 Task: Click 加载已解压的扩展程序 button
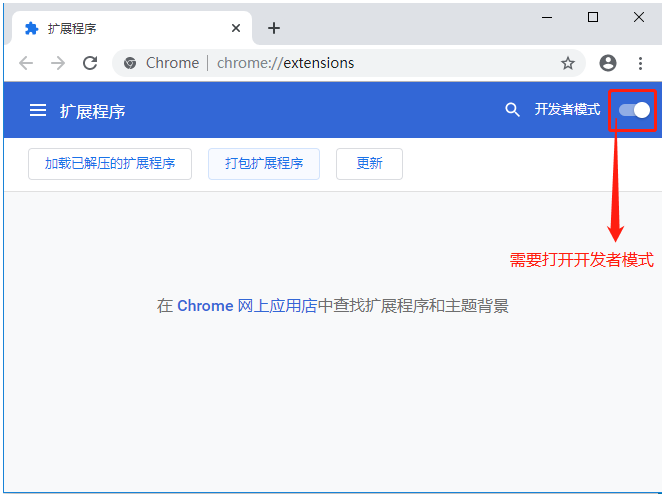(110, 164)
